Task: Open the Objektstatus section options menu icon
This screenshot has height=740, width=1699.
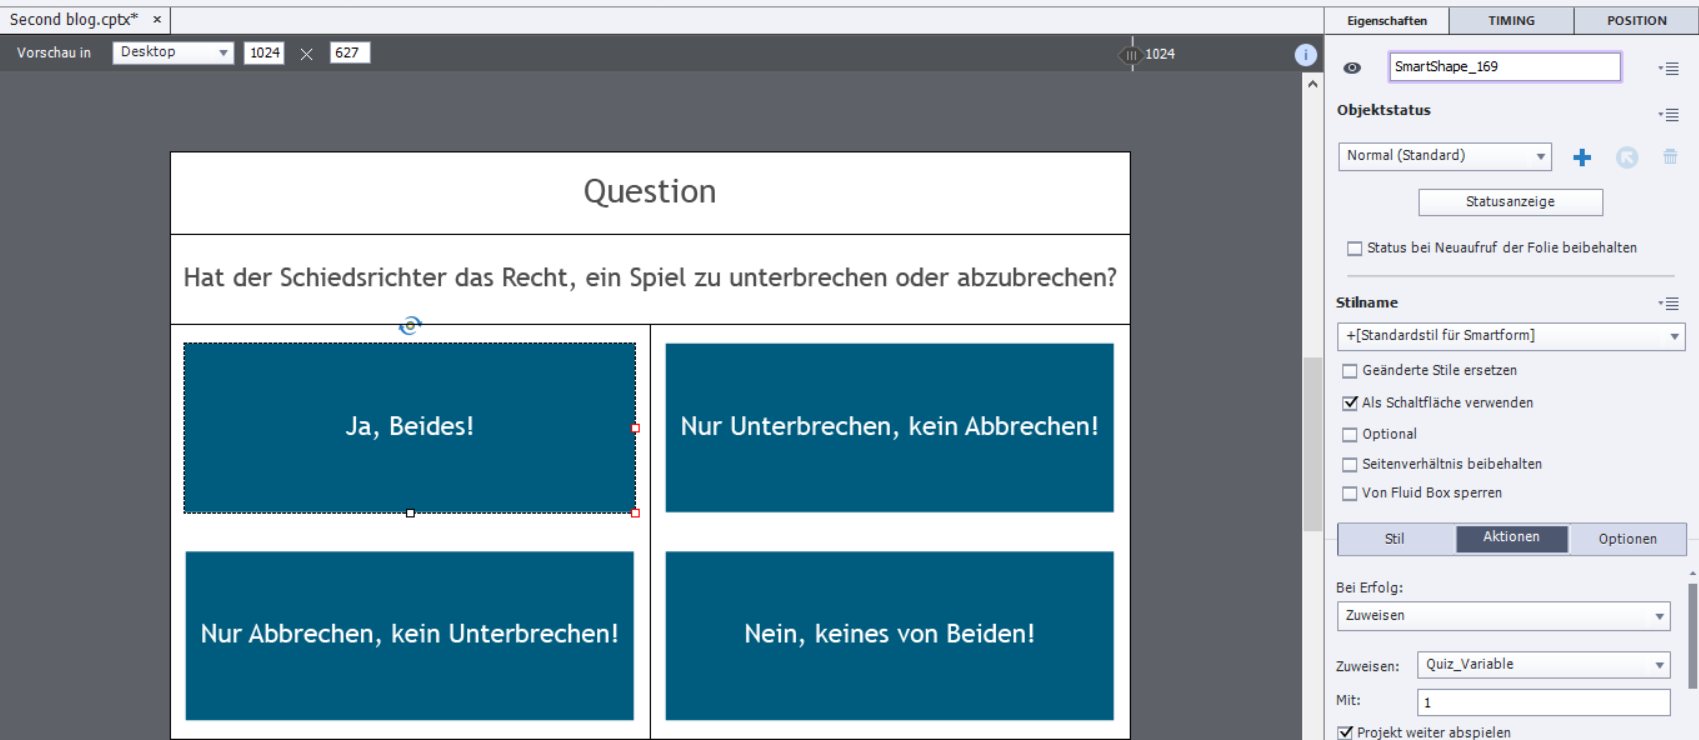Action: point(1668,115)
